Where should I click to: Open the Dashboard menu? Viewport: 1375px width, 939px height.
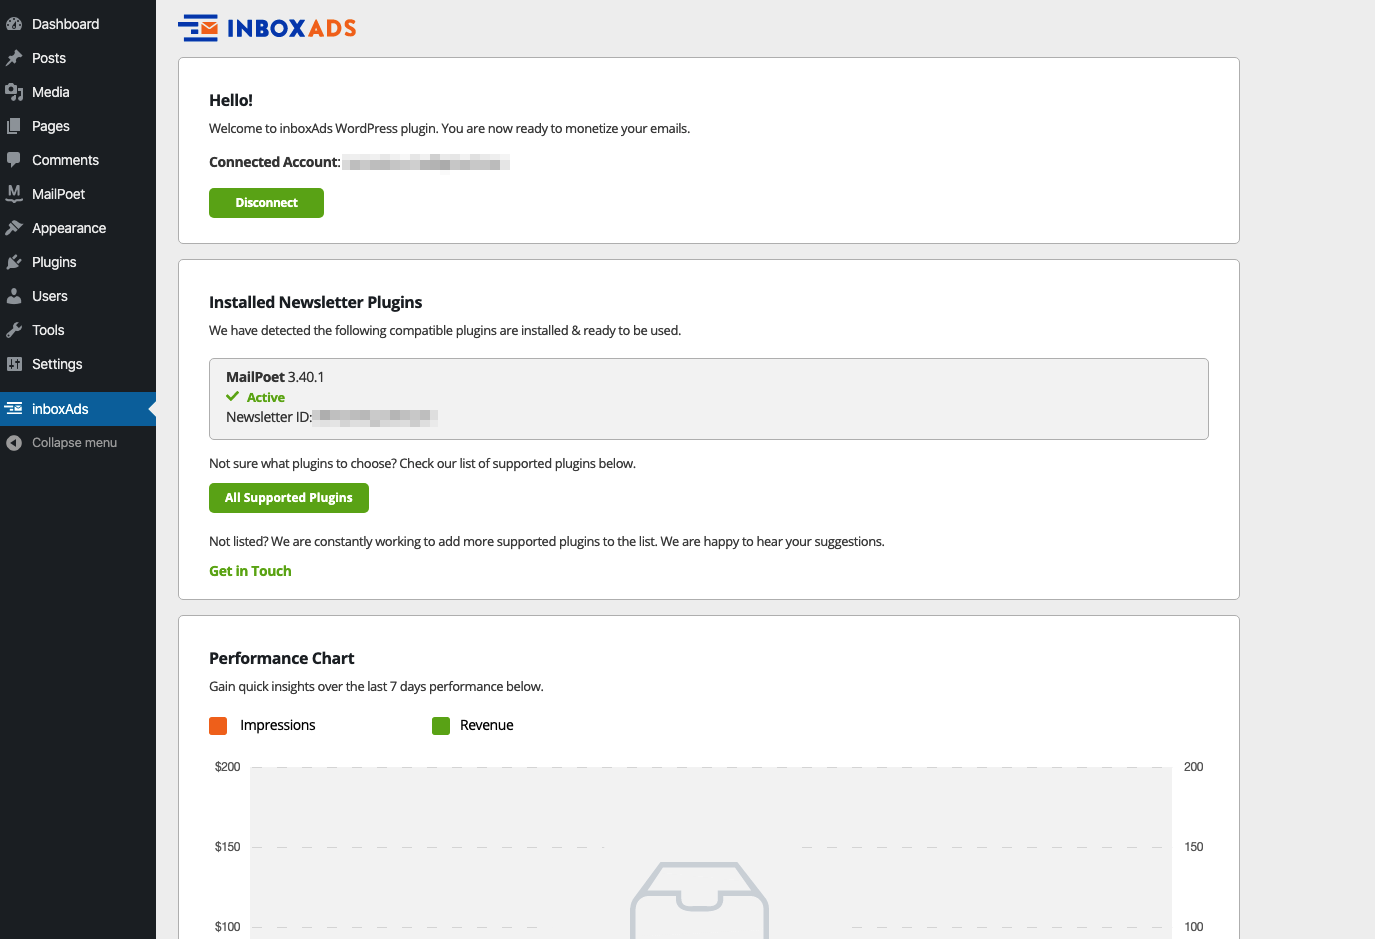pos(78,24)
